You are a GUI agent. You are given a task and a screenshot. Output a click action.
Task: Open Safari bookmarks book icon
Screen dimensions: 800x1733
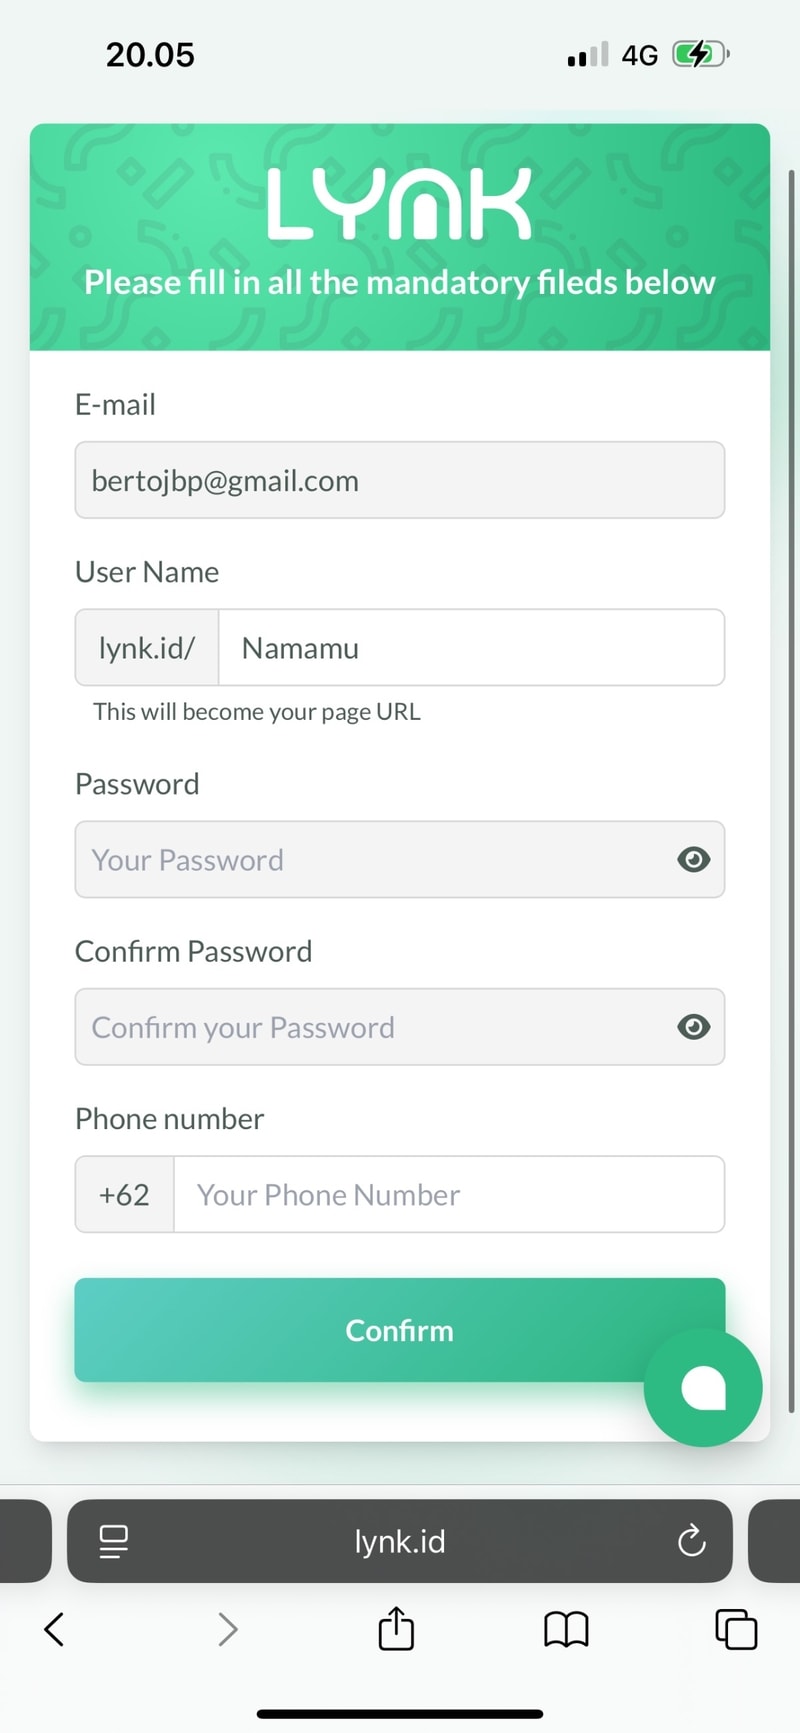[x=566, y=1629]
